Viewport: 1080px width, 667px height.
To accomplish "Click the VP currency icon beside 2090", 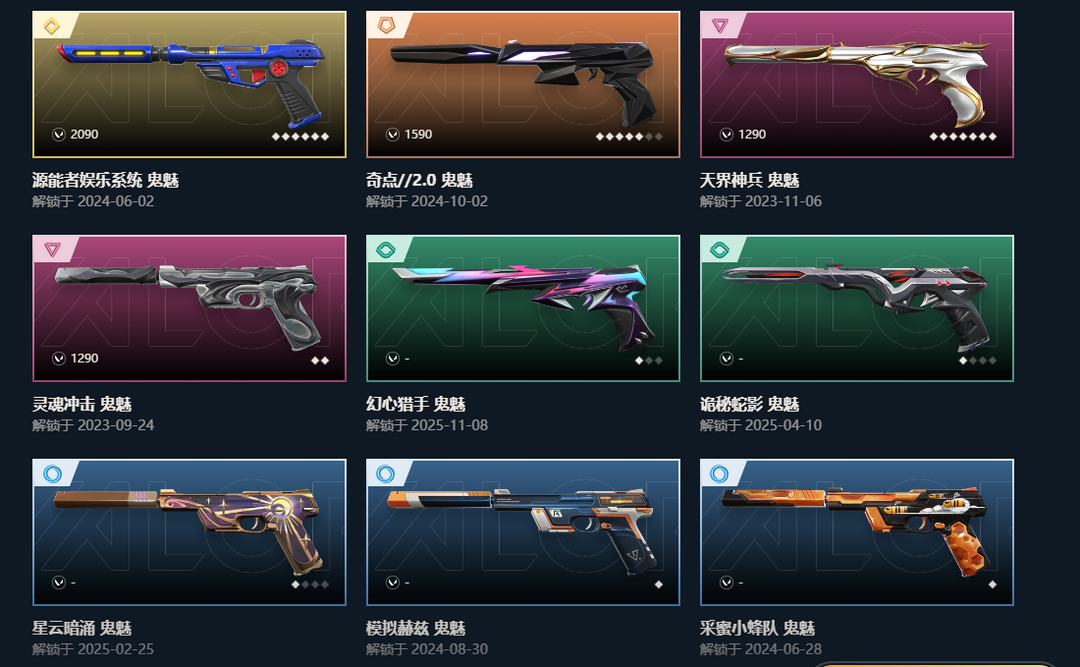I will tap(59, 134).
